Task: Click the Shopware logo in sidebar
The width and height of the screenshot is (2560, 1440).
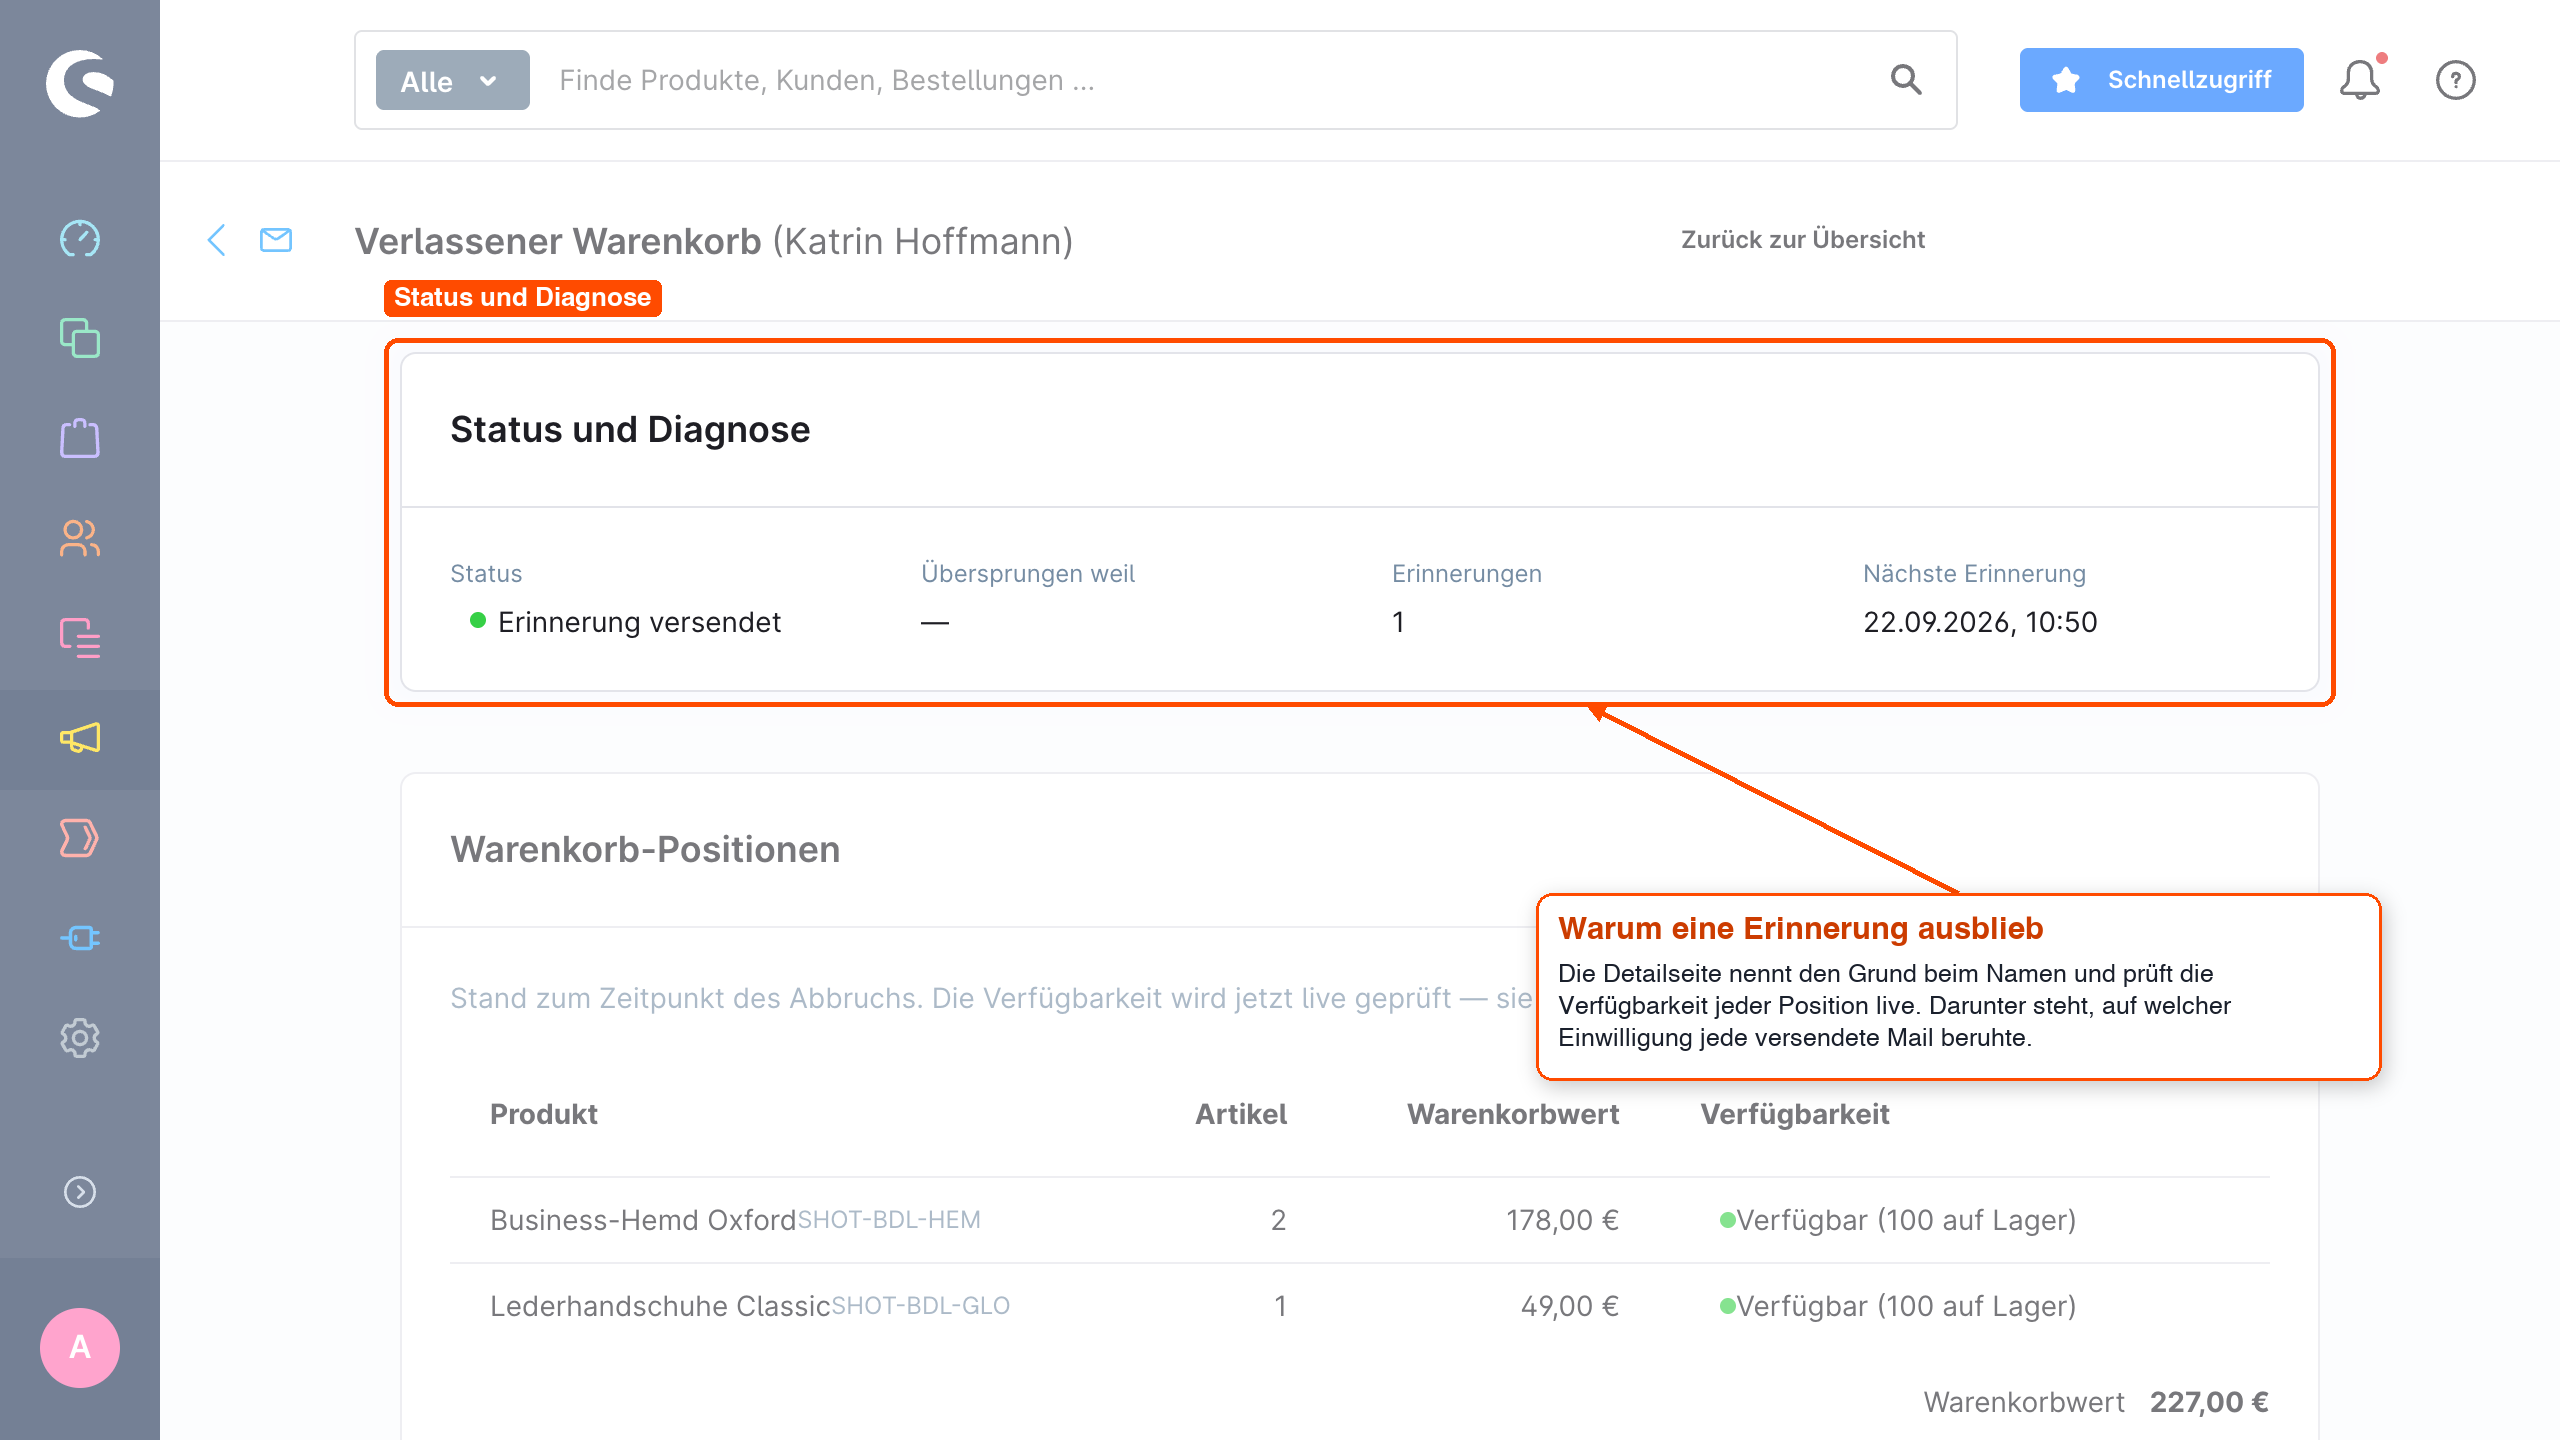Action: 80,83
